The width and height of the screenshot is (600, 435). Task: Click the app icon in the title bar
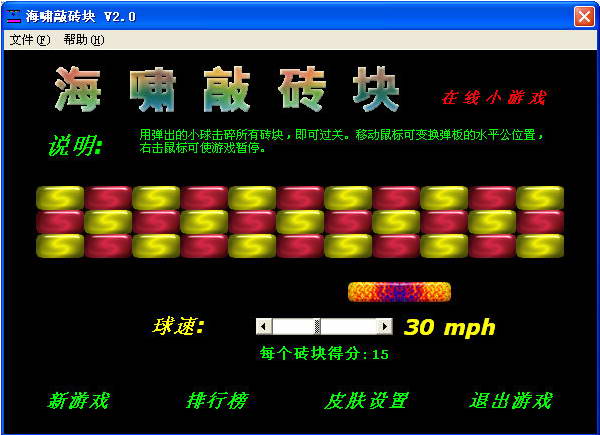point(15,16)
